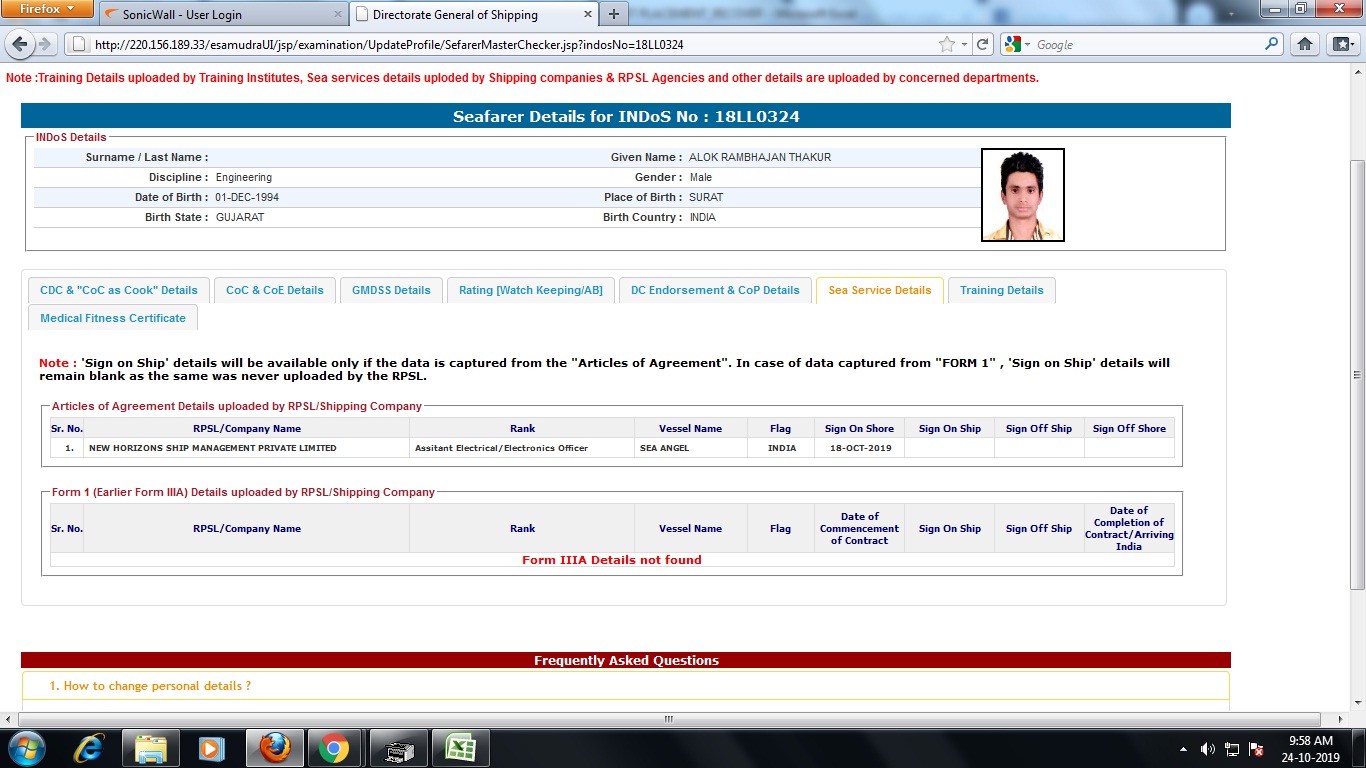Open the Medical Fitness Certificate tab
Viewport: 1366px width, 768px height.
[113, 318]
